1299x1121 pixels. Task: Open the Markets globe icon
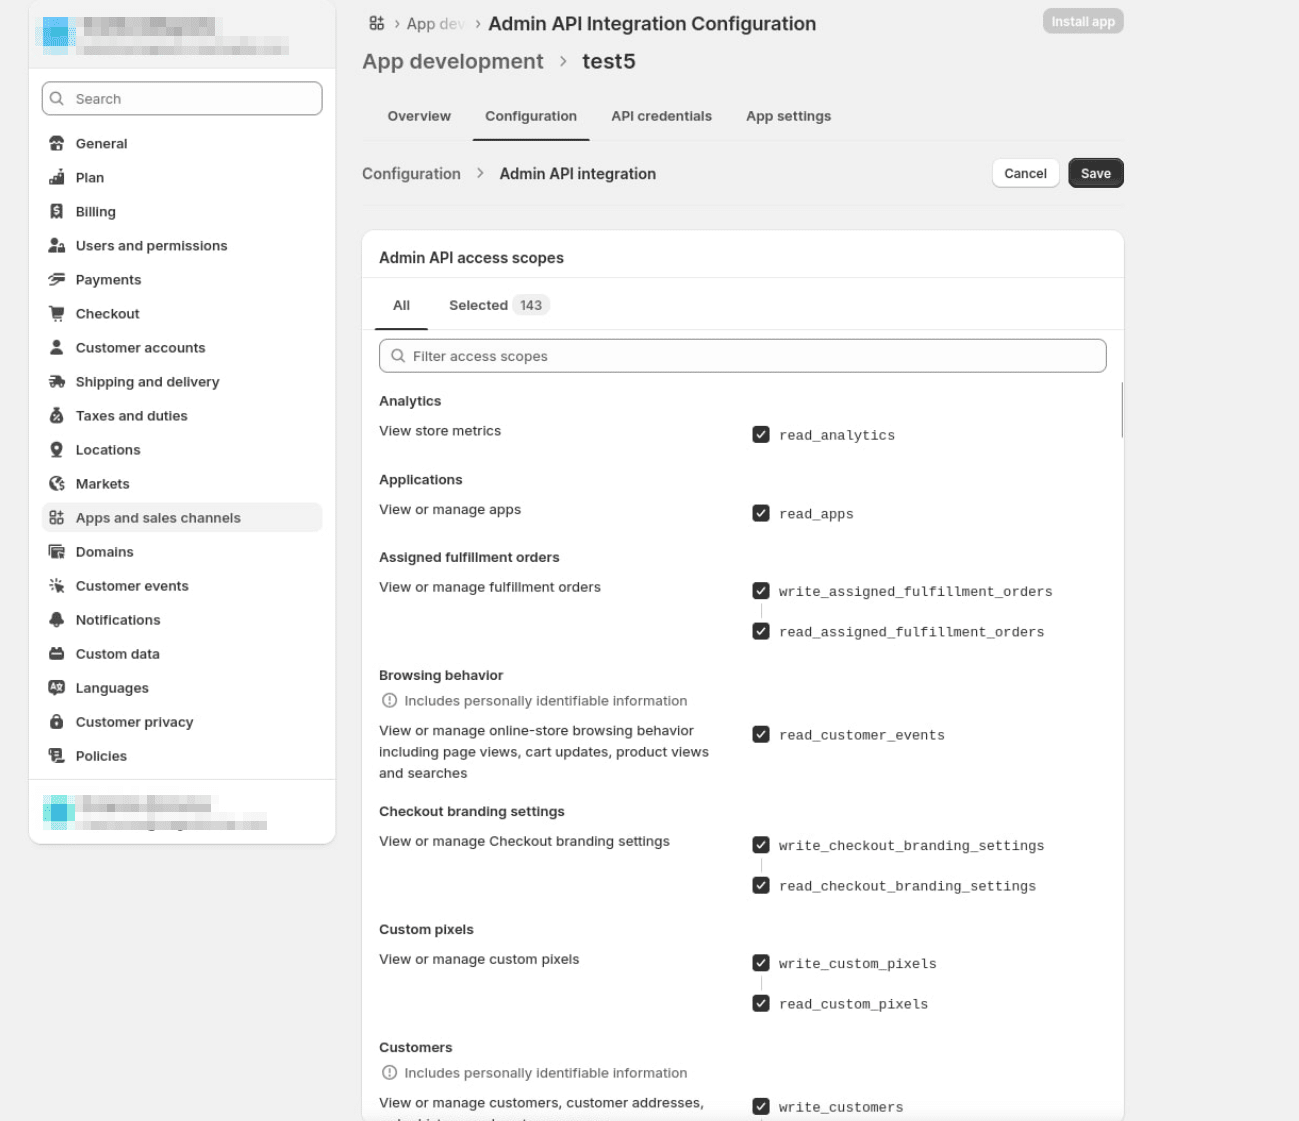click(57, 483)
